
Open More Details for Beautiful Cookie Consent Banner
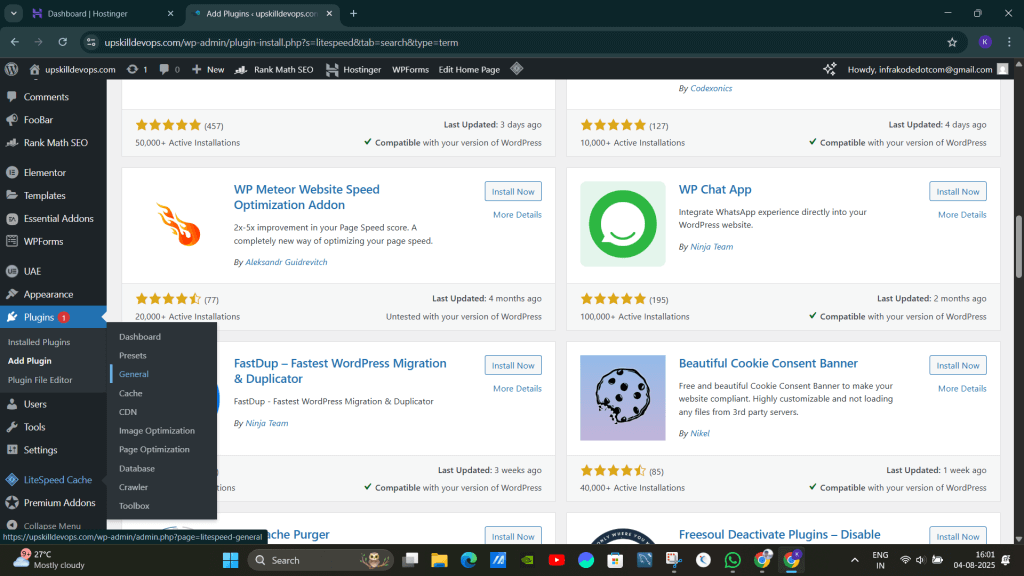[x=963, y=388]
